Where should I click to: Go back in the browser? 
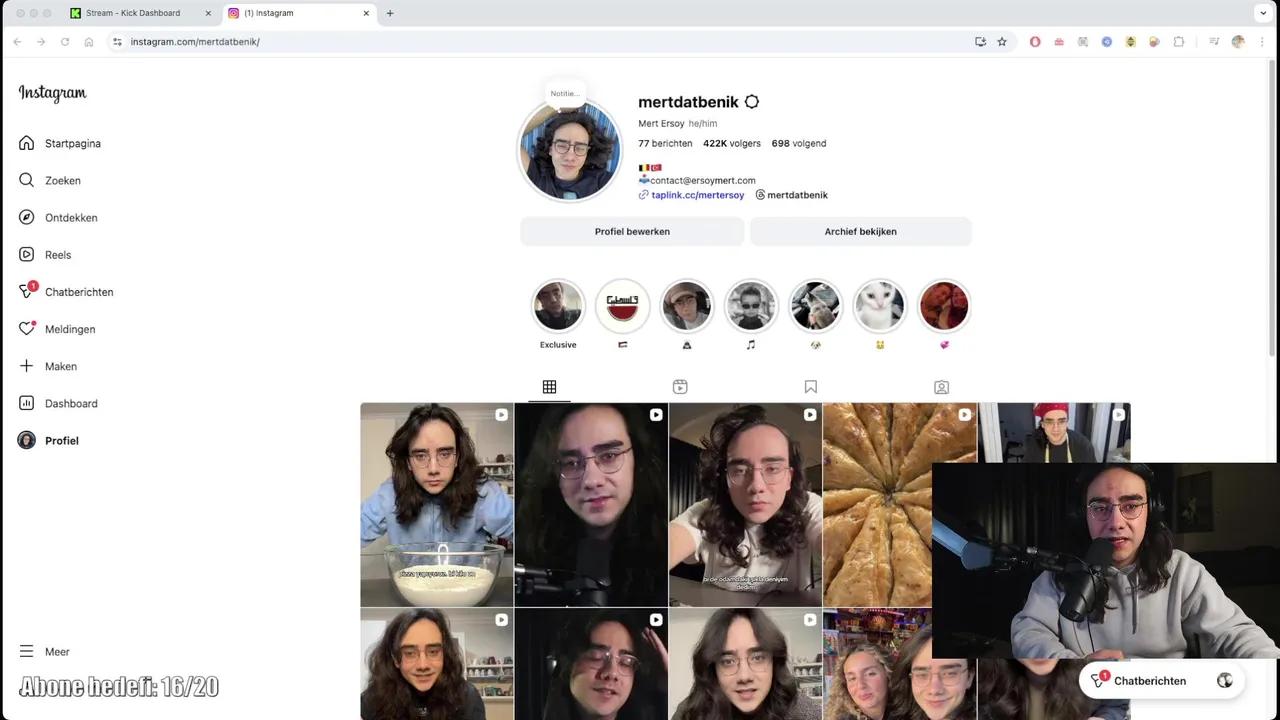pos(17,42)
